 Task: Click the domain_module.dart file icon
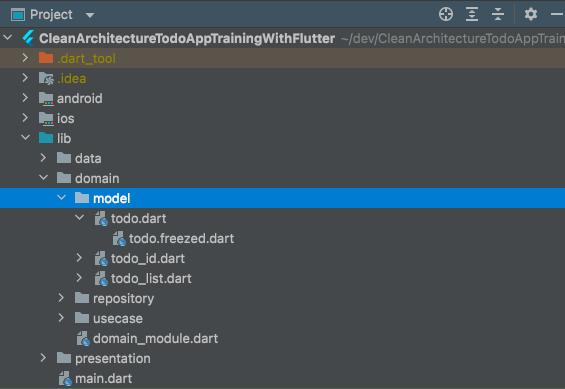click(x=83, y=339)
